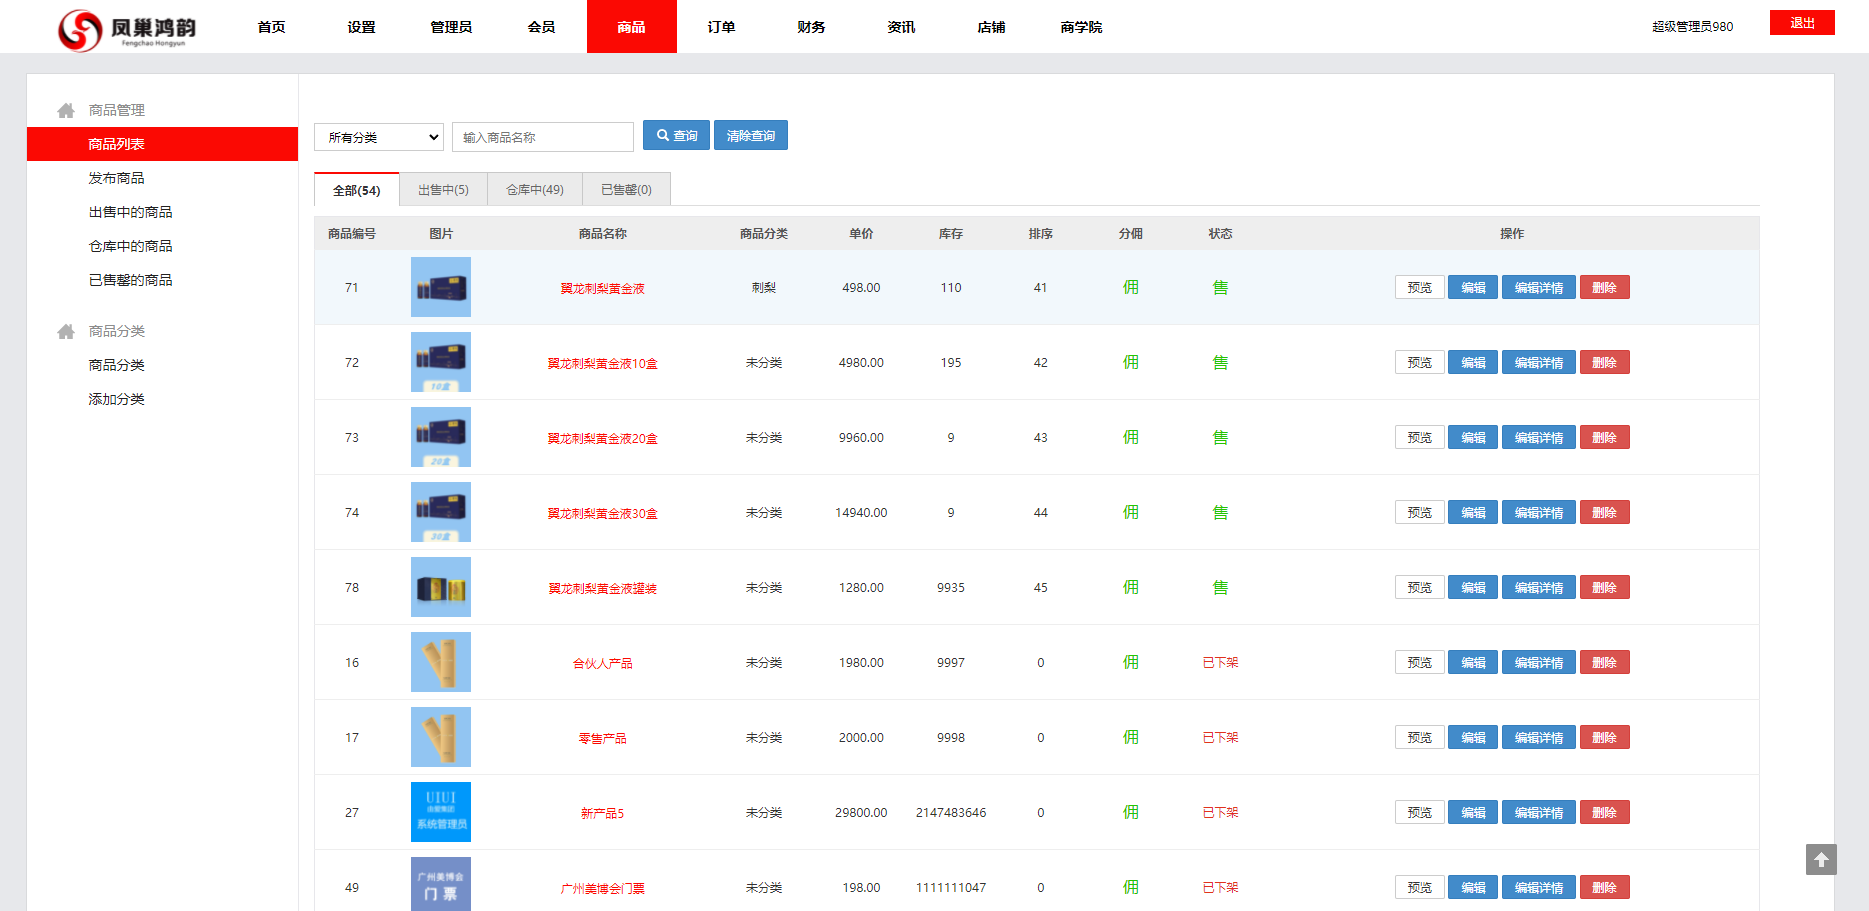Click the 售 status icon for product 71
The height and width of the screenshot is (911, 1869).
pos(1220,287)
